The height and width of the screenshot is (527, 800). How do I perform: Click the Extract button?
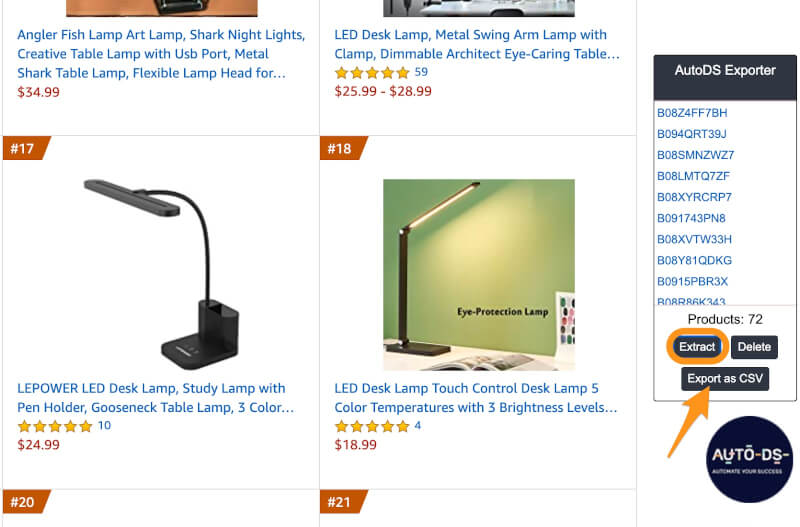pos(697,347)
